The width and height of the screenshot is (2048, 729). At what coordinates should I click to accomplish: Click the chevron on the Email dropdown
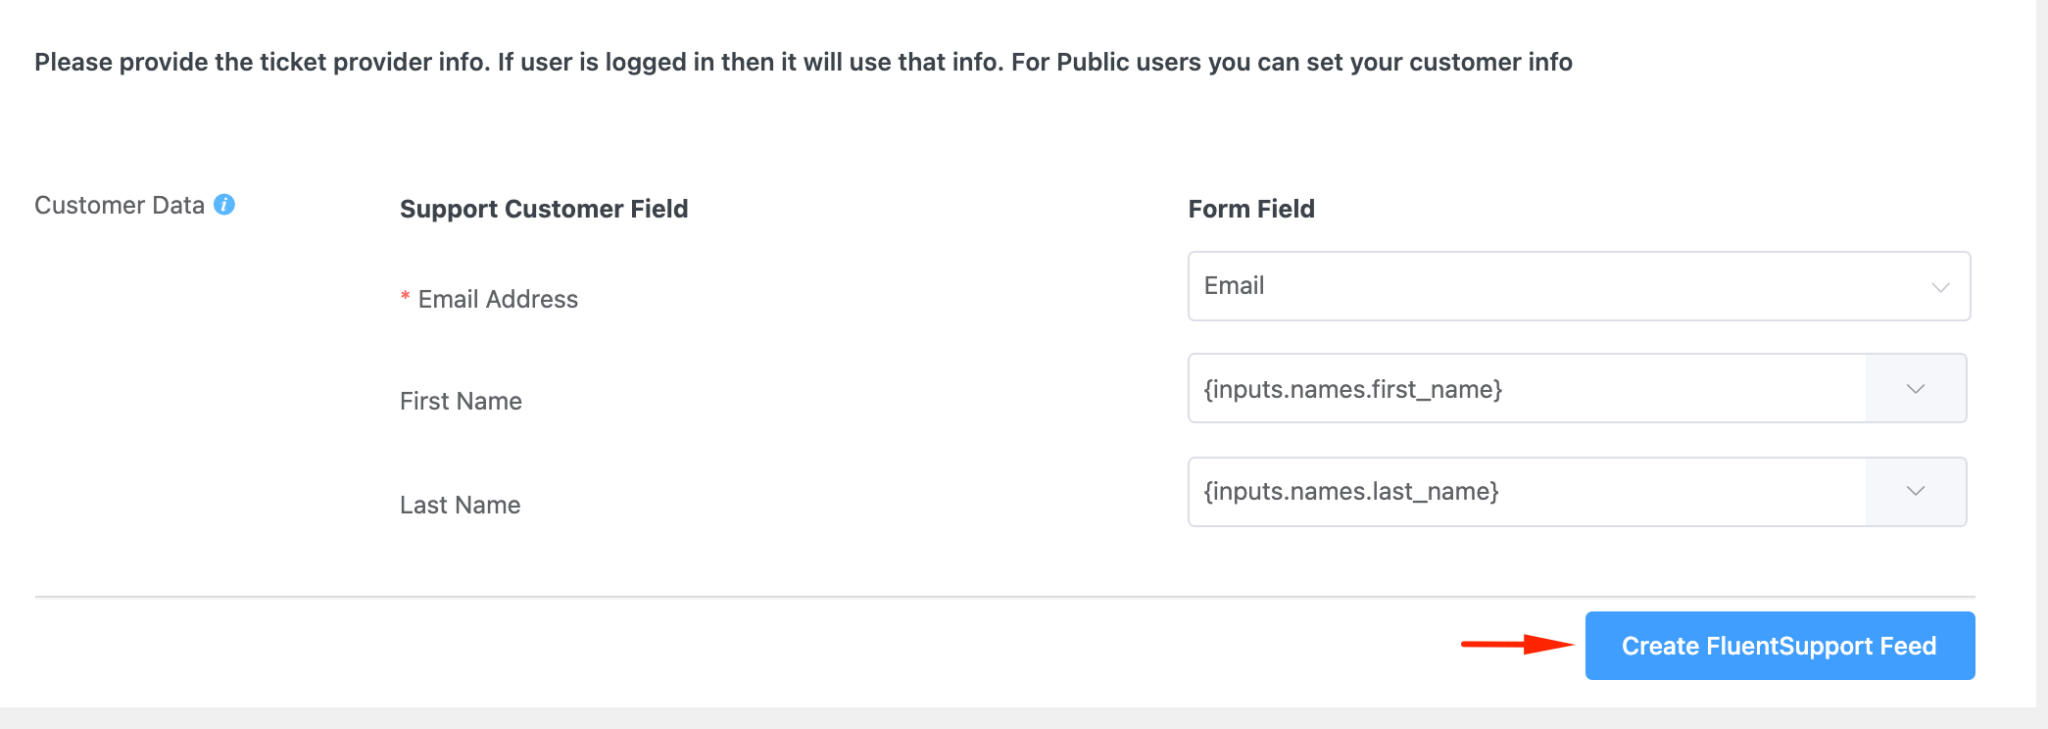click(1939, 286)
